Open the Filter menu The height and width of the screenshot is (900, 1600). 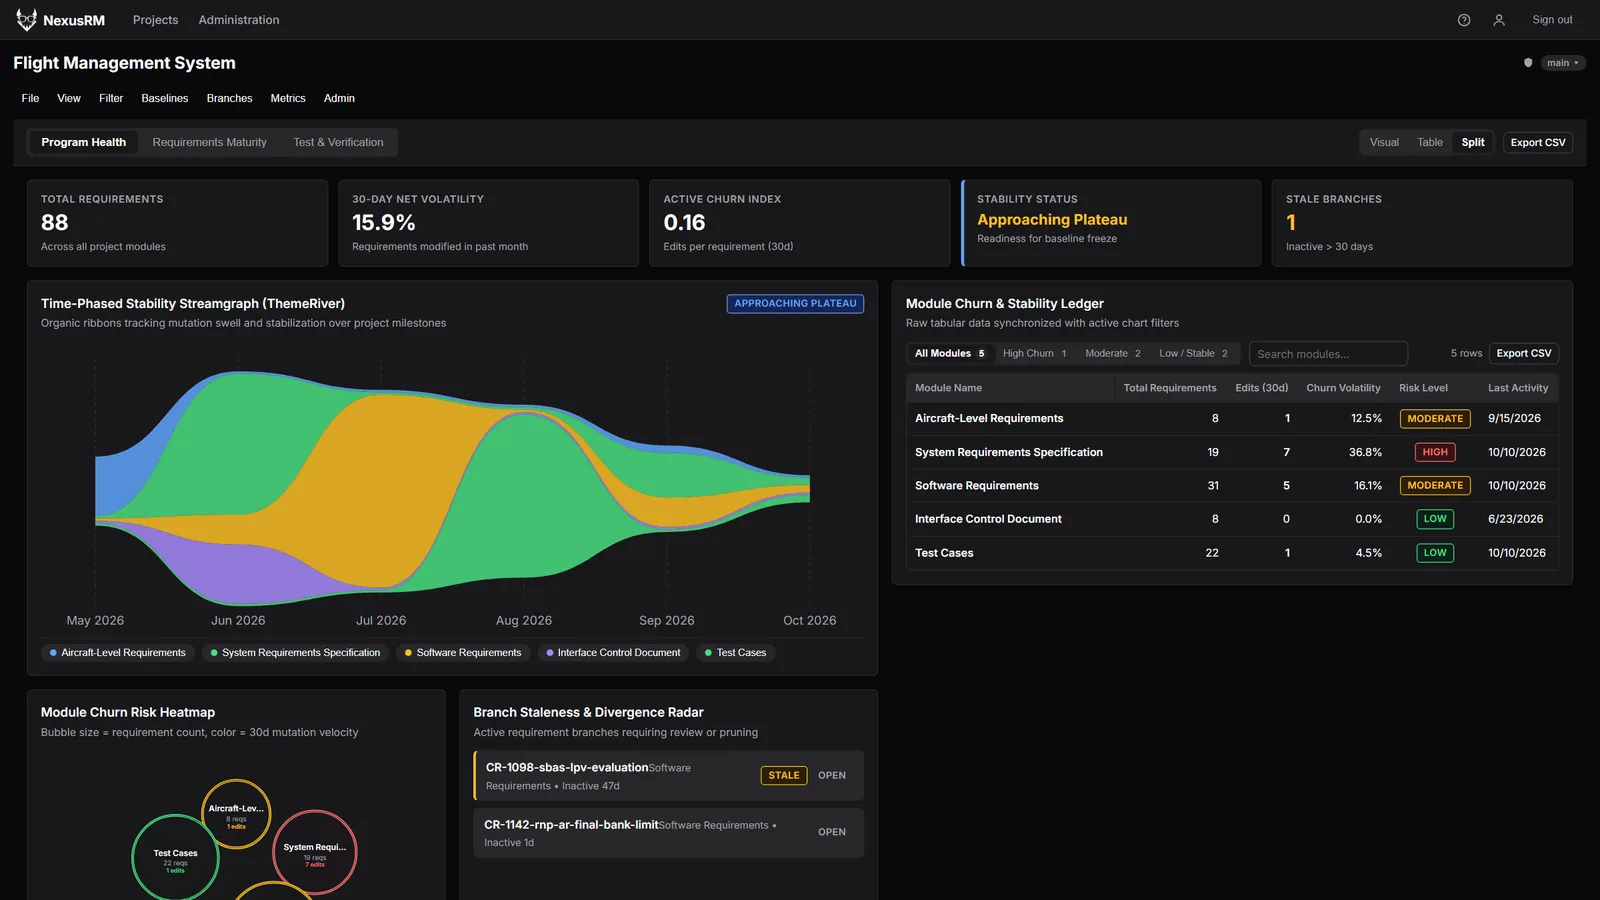click(111, 98)
